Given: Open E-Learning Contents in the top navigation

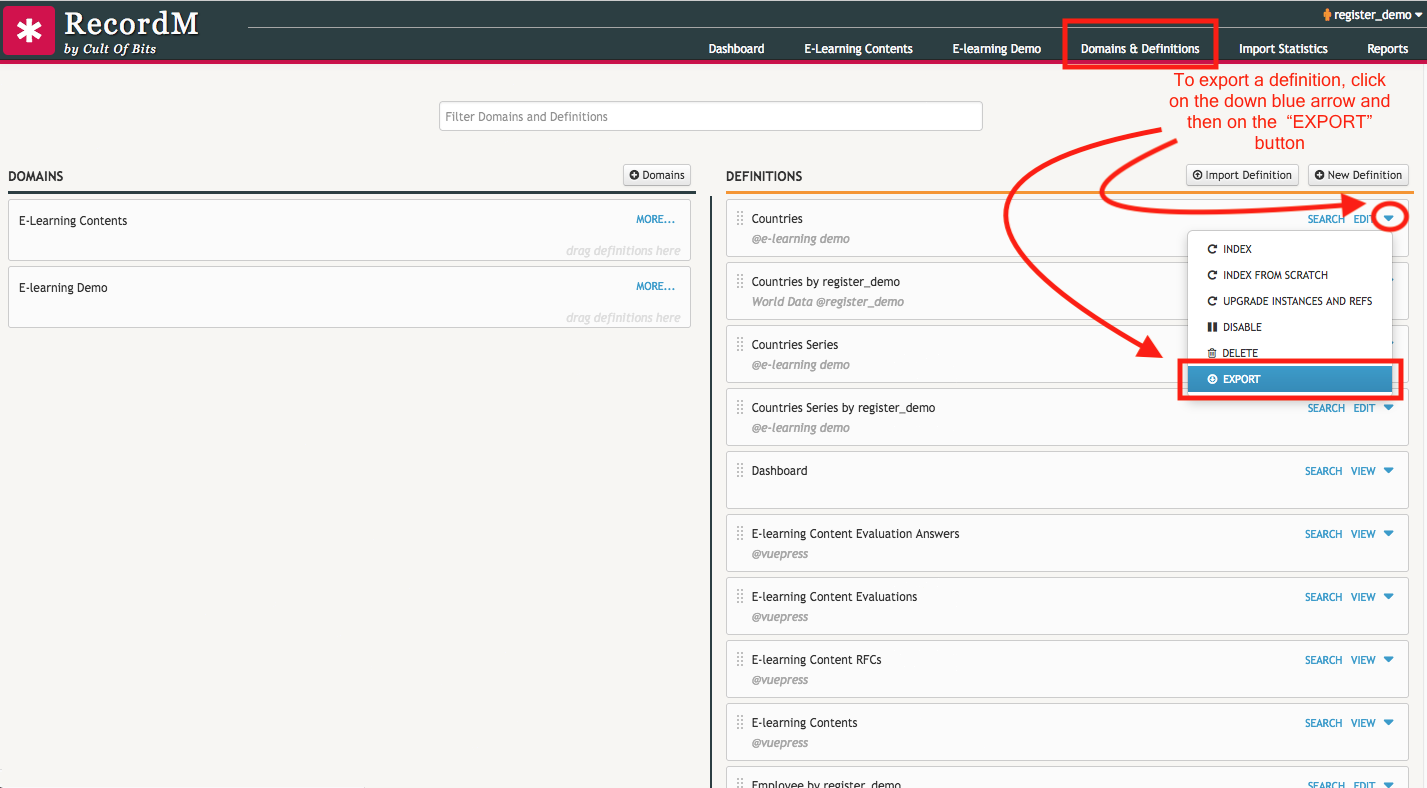Looking at the screenshot, I should 858,49.
